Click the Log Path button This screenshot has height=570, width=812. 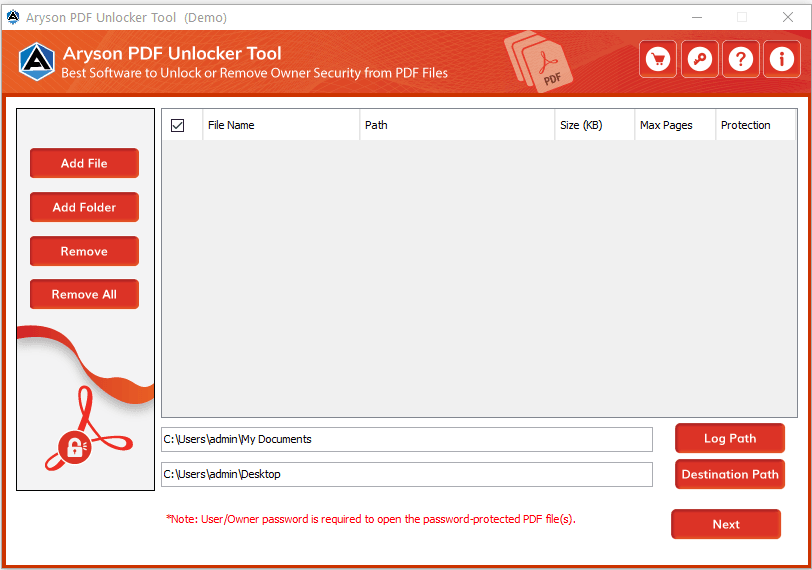coord(730,438)
